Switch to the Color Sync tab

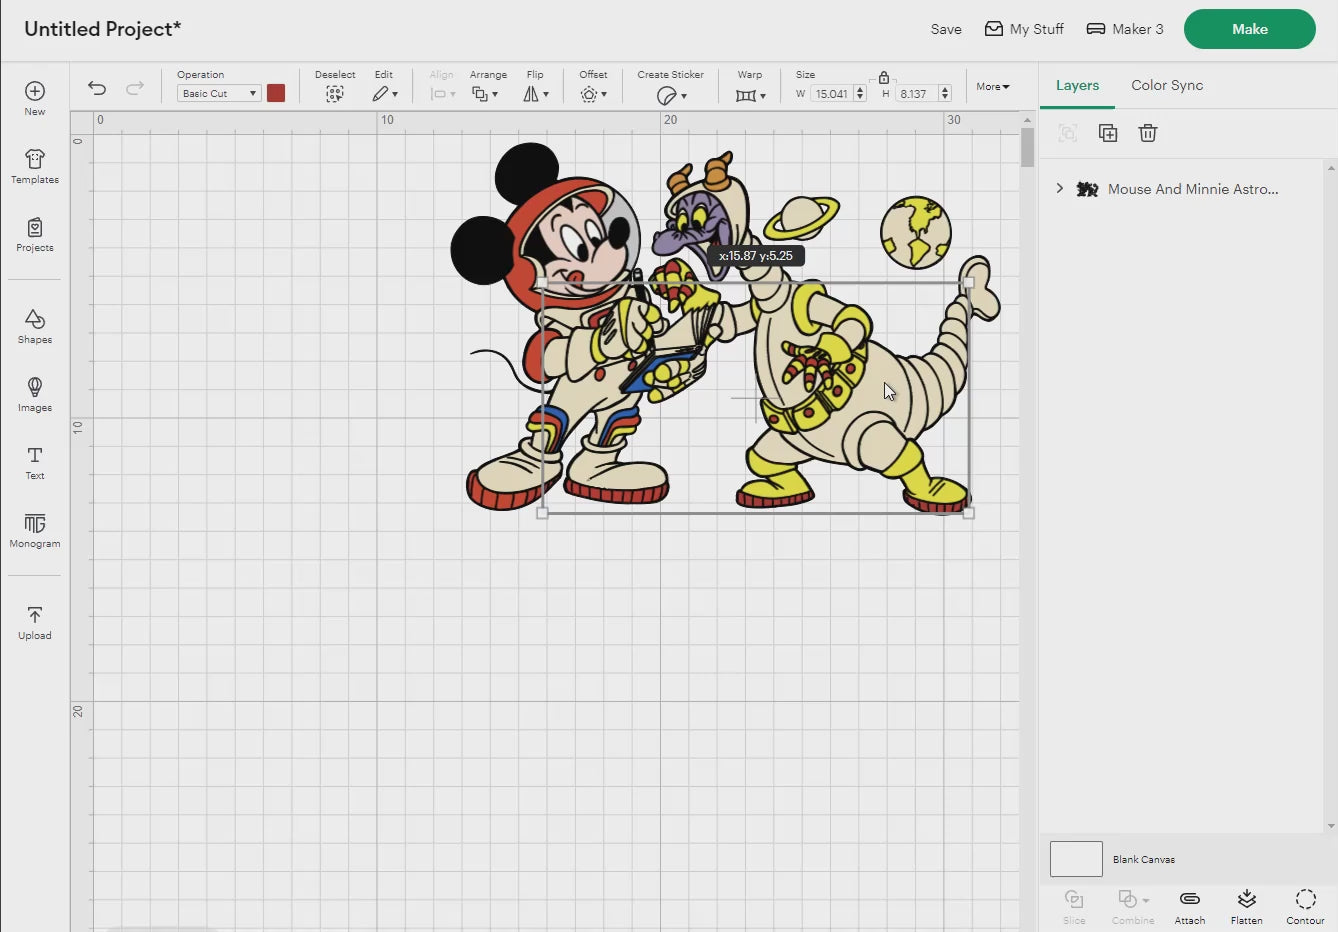pos(1167,85)
